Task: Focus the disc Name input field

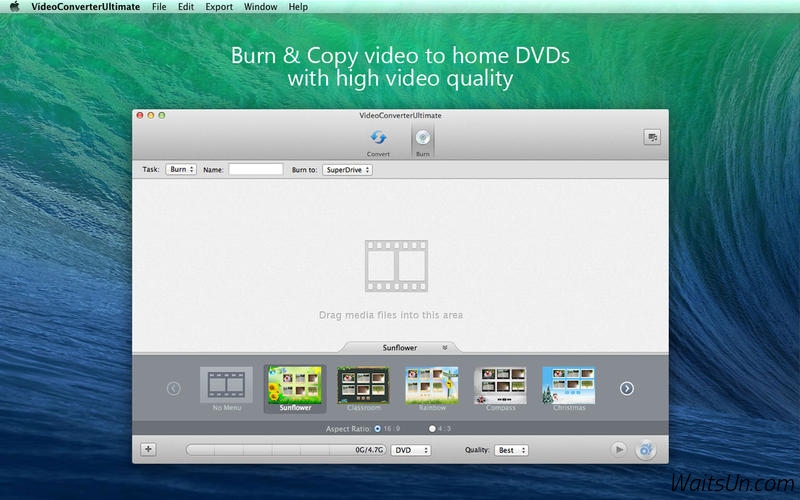Action: click(256, 169)
